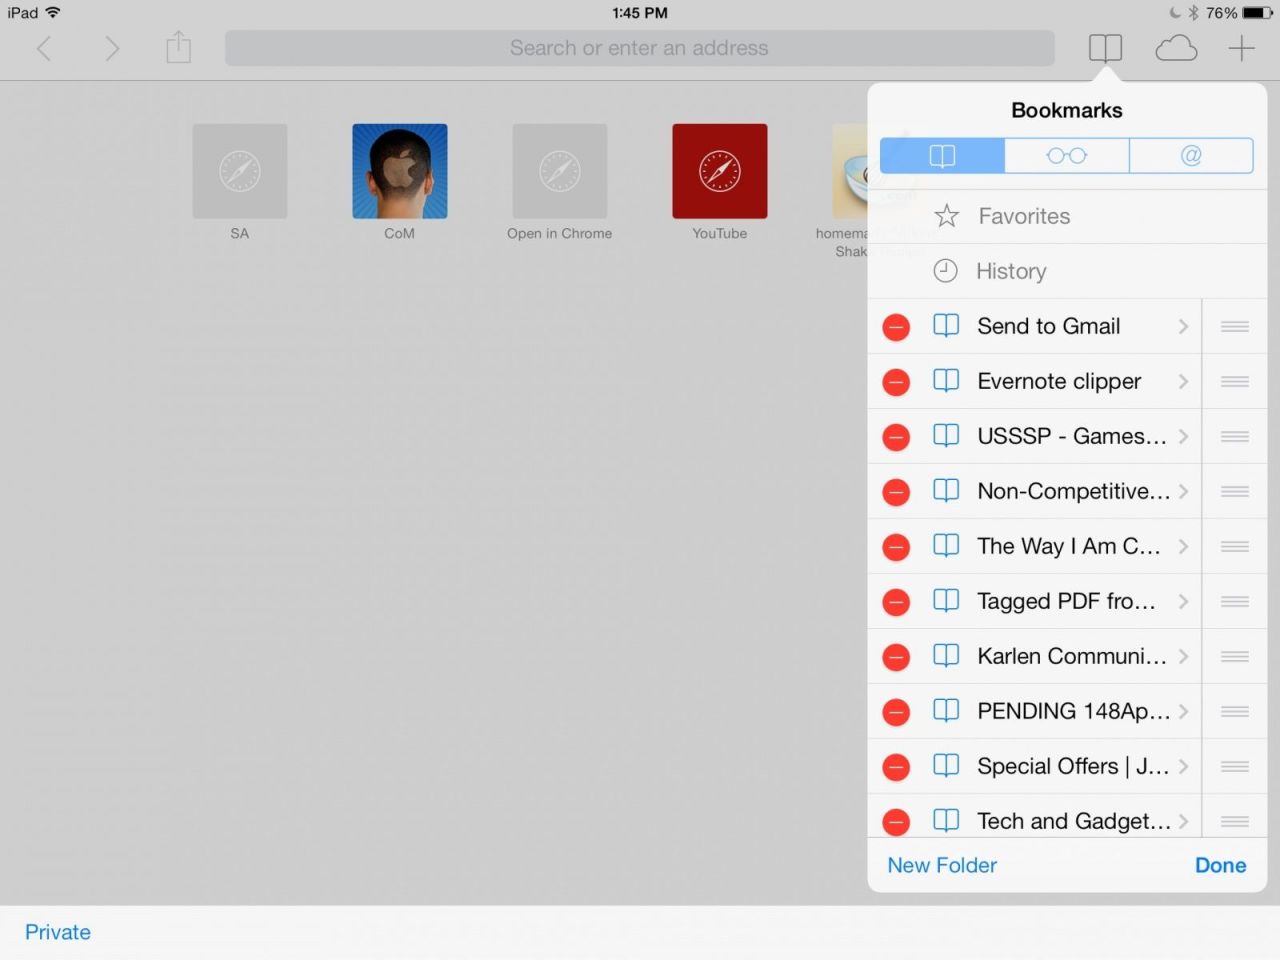Select the Favorites star entry

click(x=1024, y=216)
